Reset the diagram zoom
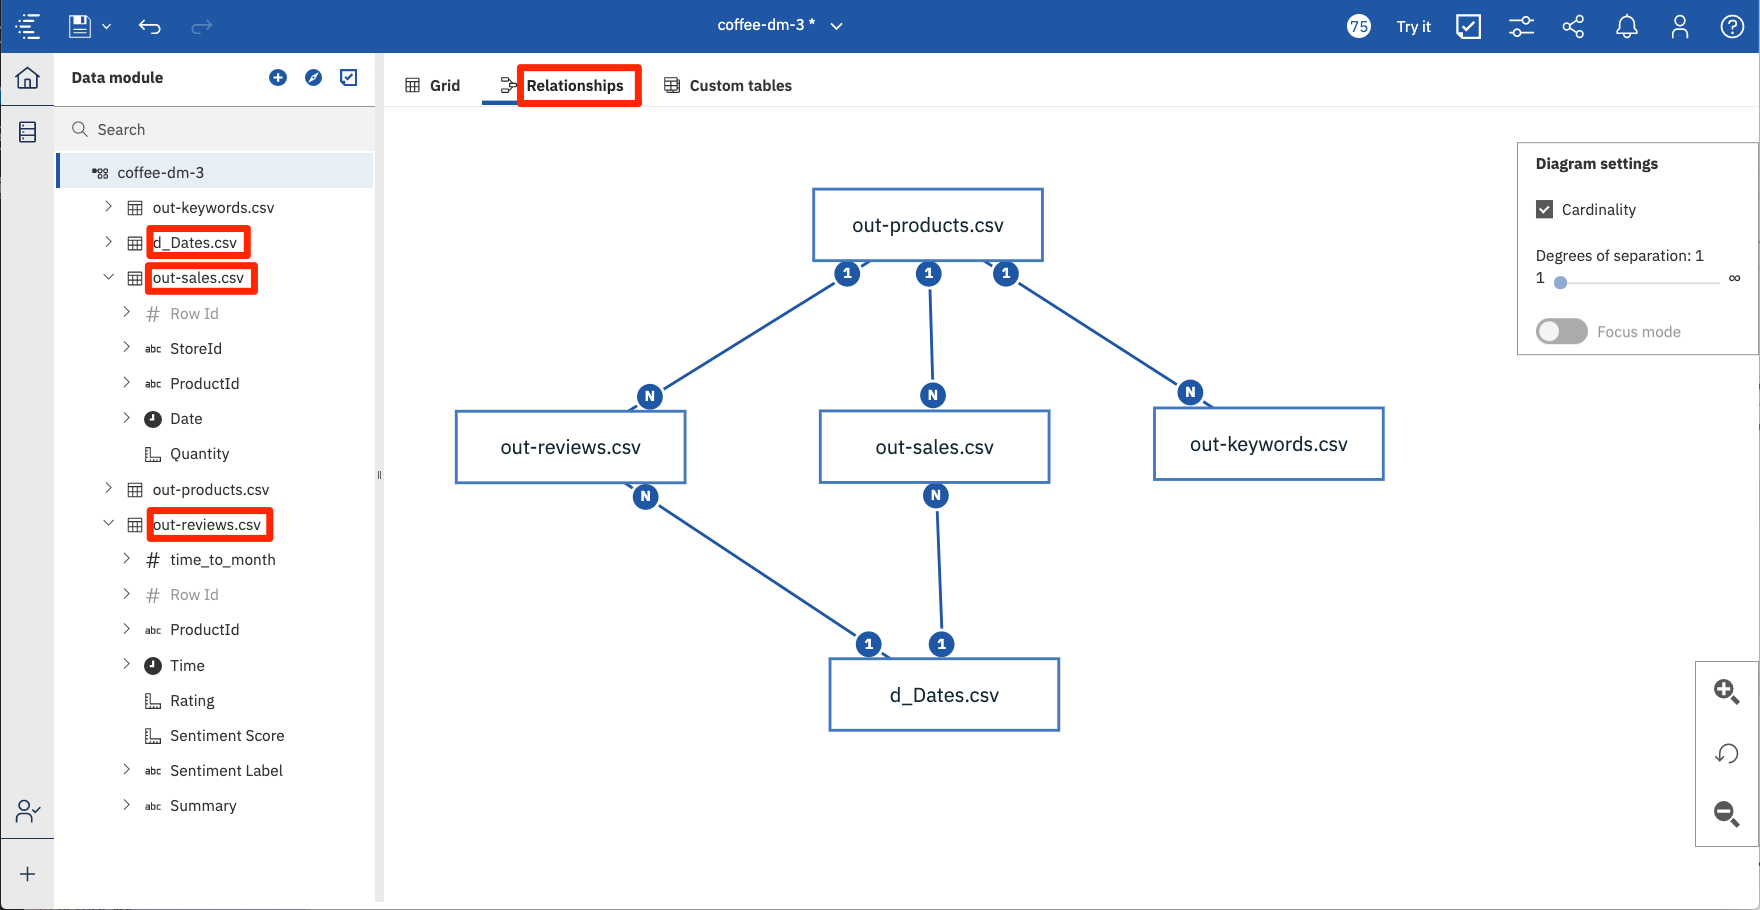 click(x=1727, y=754)
